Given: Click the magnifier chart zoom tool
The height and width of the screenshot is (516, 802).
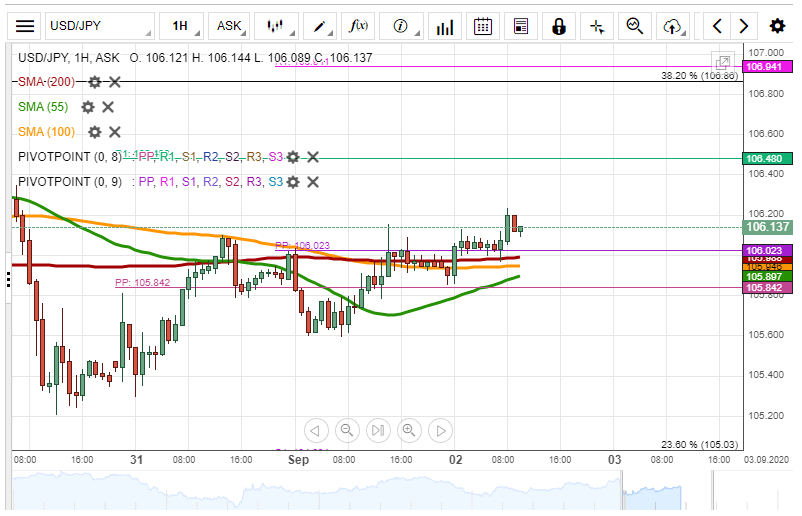Looking at the screenshot, I should pyautogui.click(x=635, y=26).
